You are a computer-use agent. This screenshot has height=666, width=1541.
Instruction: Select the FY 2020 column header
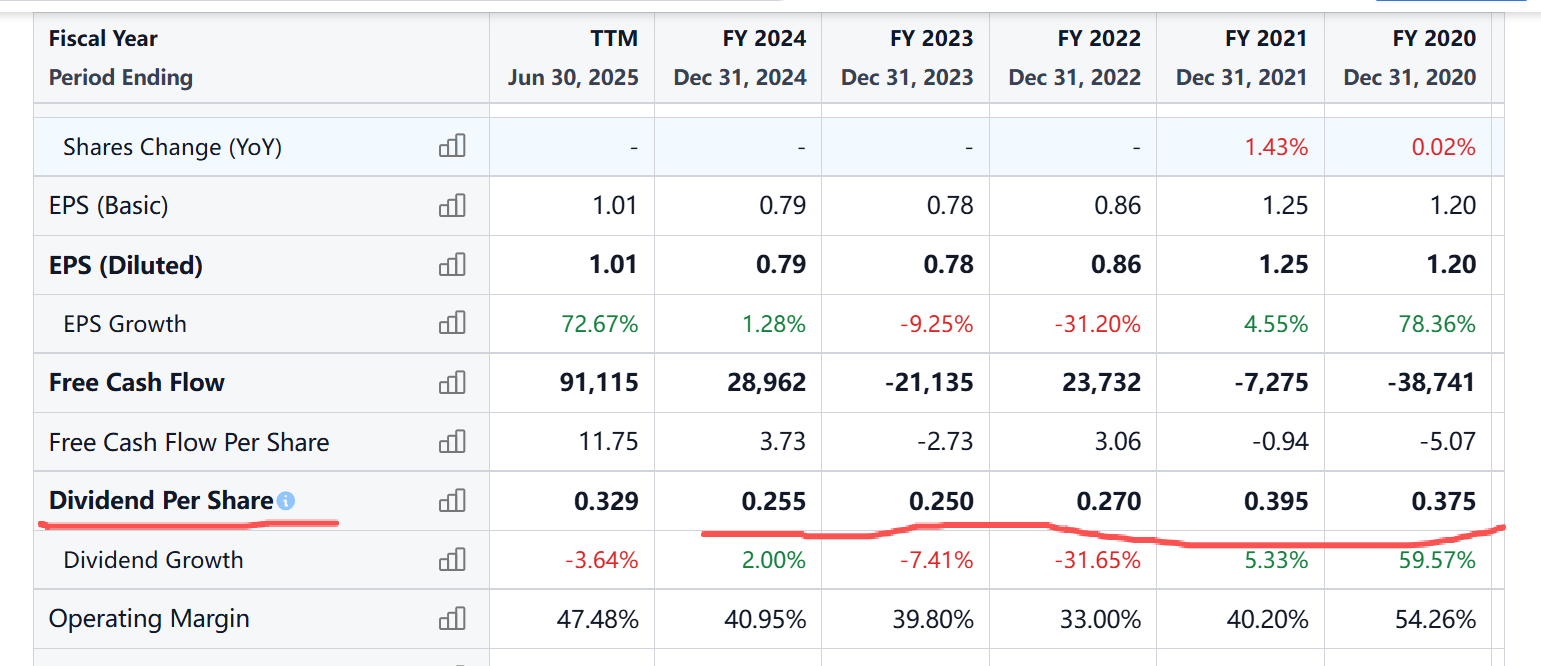point(1433,38)
